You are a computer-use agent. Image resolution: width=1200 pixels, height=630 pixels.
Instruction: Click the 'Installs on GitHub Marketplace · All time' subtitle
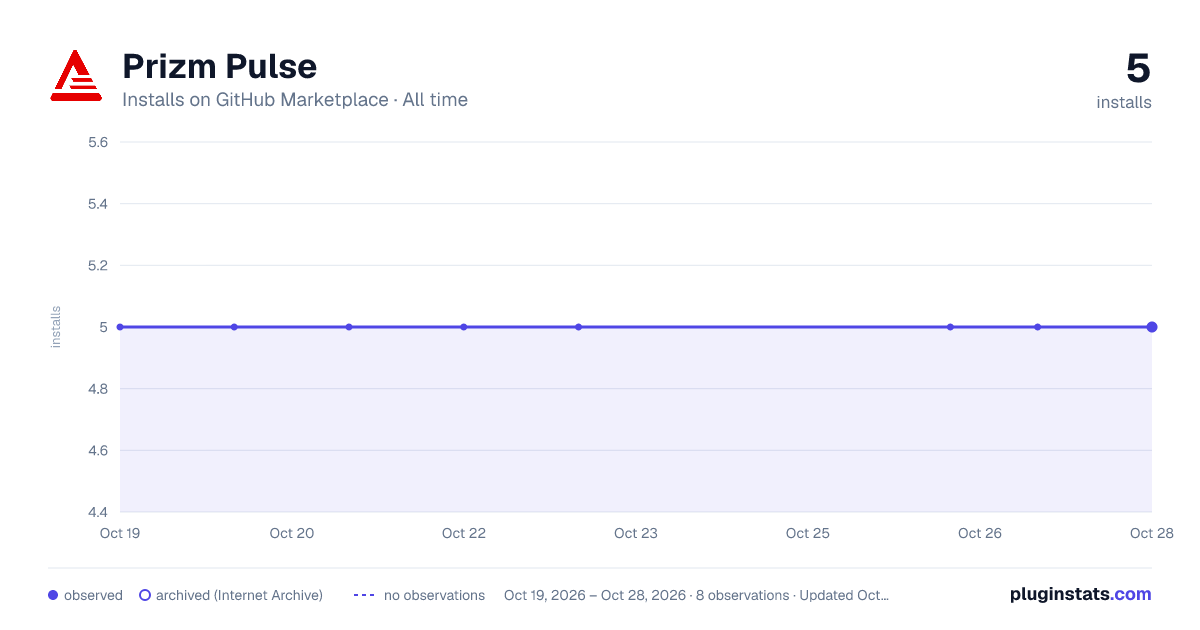pyautogui.click(x=295, y=100)
